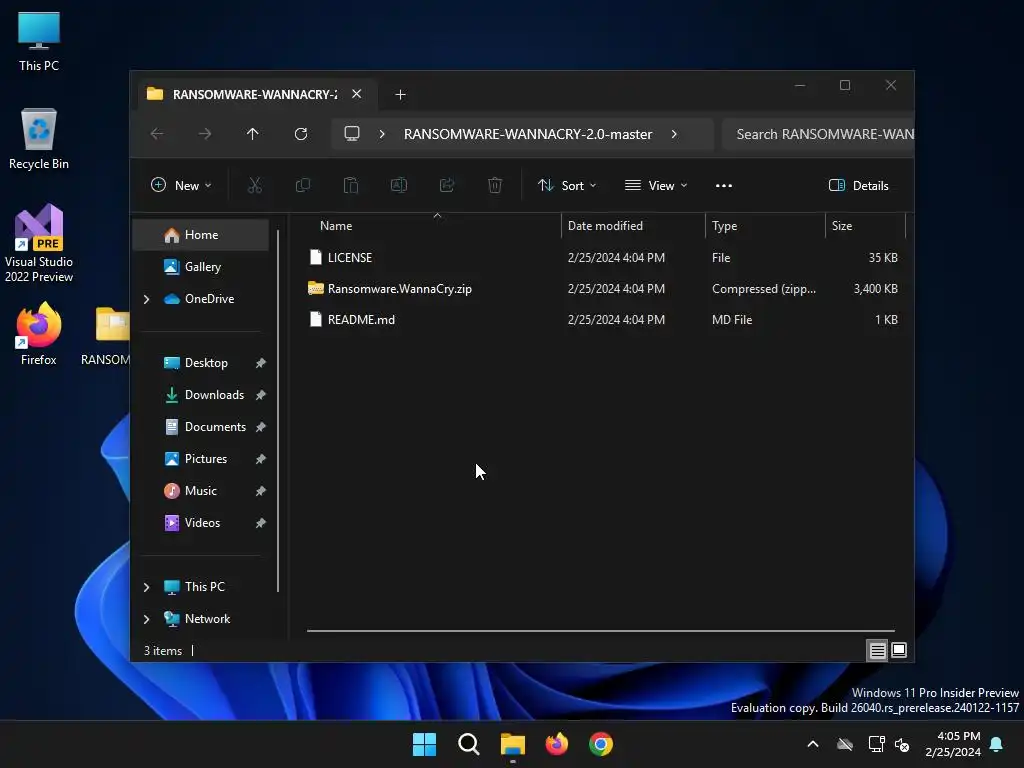Launch Chrome from taskbar
Screen dimensions: 1024x768
[601, 744]
